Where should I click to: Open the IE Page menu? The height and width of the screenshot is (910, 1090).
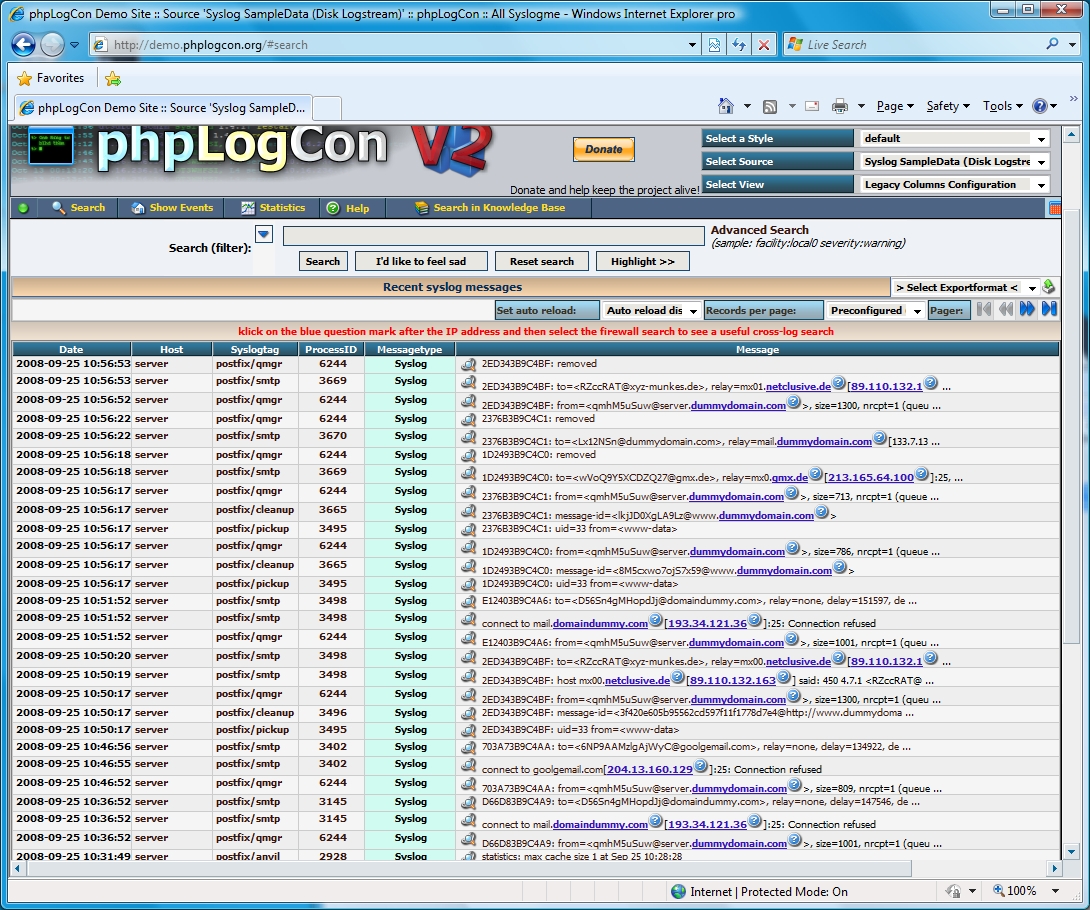pyautogui.click(x=895, y=106)
